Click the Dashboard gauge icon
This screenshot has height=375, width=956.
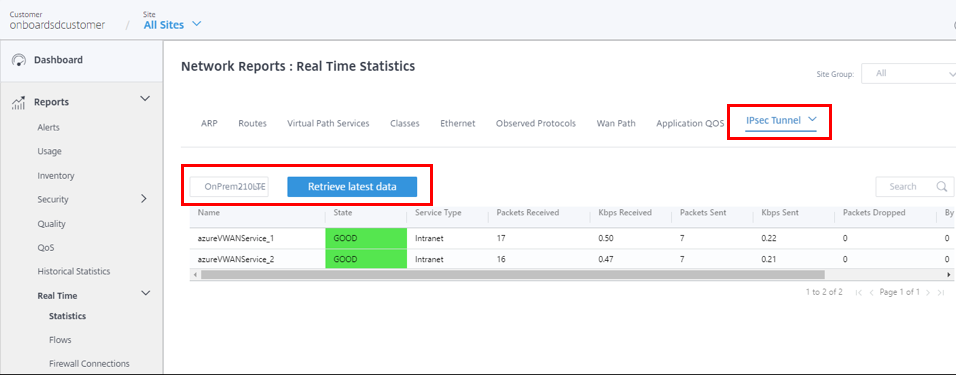point(19,60)
